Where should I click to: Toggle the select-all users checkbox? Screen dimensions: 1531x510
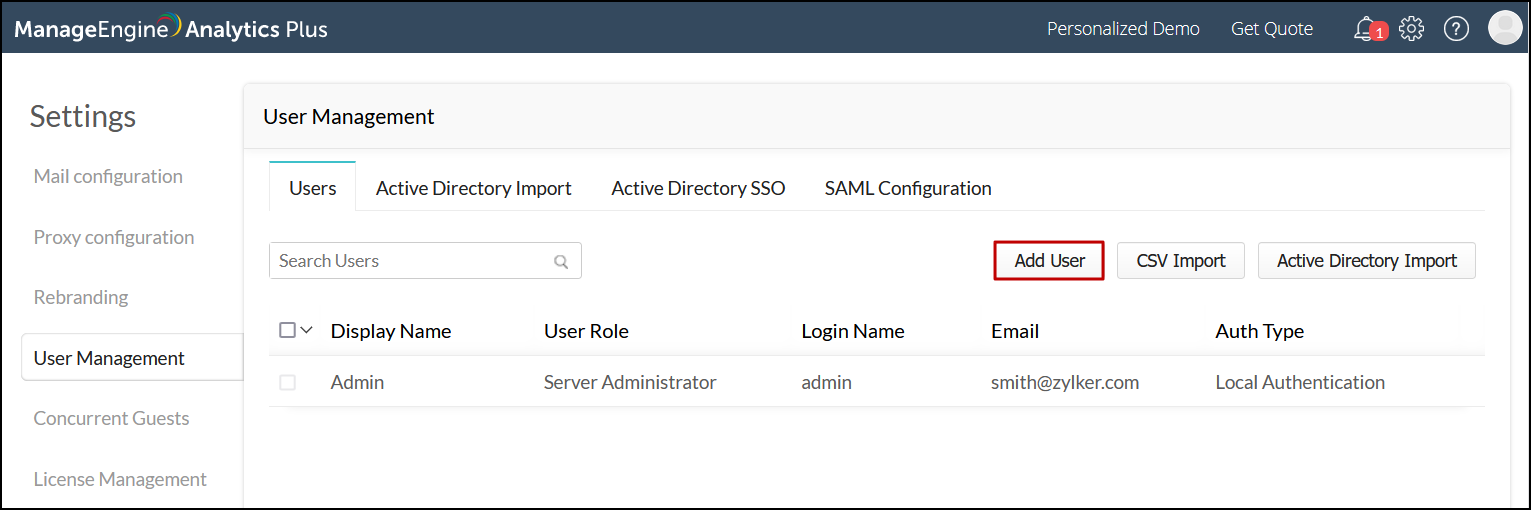[x=288, y=330]
